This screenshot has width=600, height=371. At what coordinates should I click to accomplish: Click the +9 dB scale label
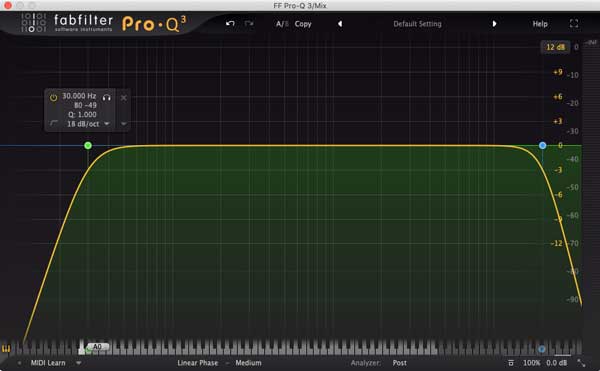pos(558,72)
